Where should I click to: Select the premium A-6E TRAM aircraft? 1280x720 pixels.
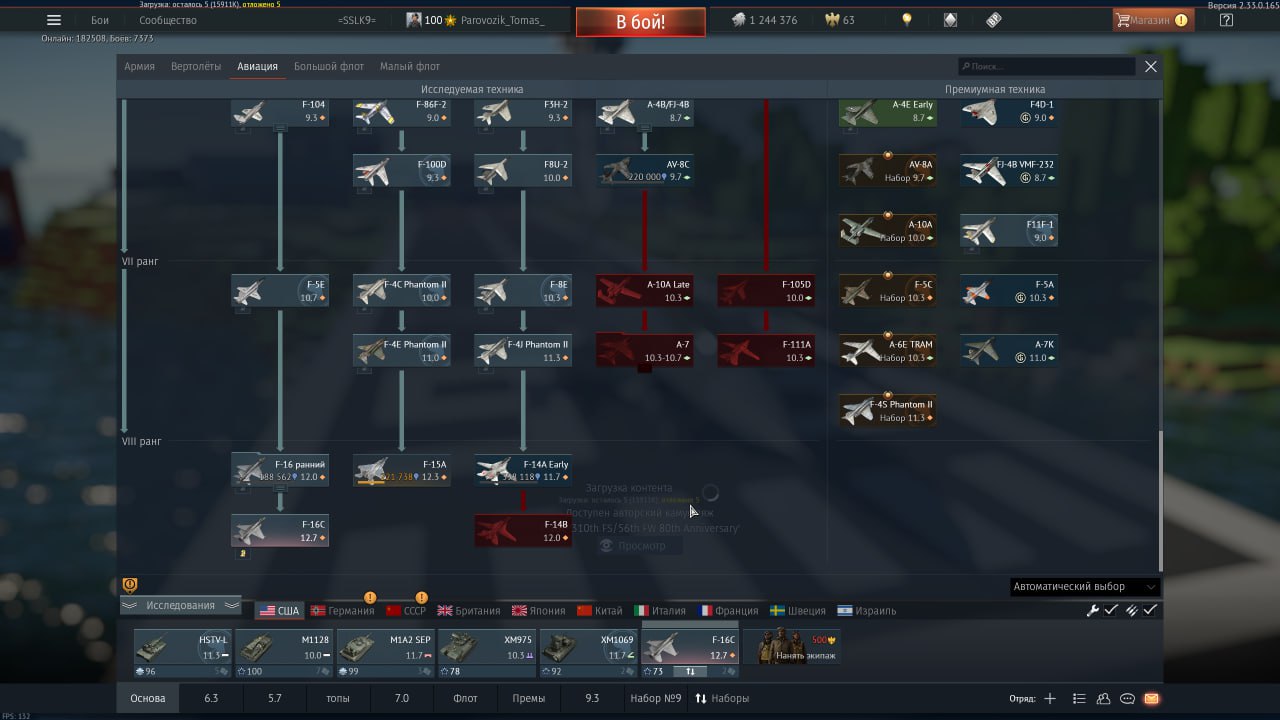[x=888, y=351]
